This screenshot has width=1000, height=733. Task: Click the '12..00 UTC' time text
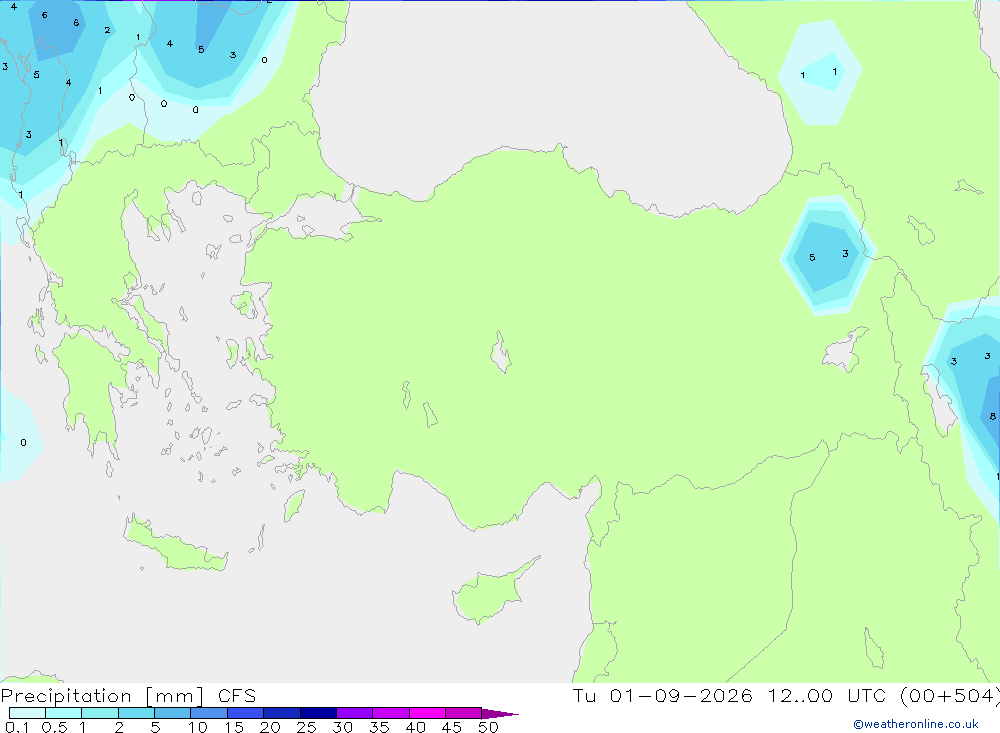pos(825,695)
